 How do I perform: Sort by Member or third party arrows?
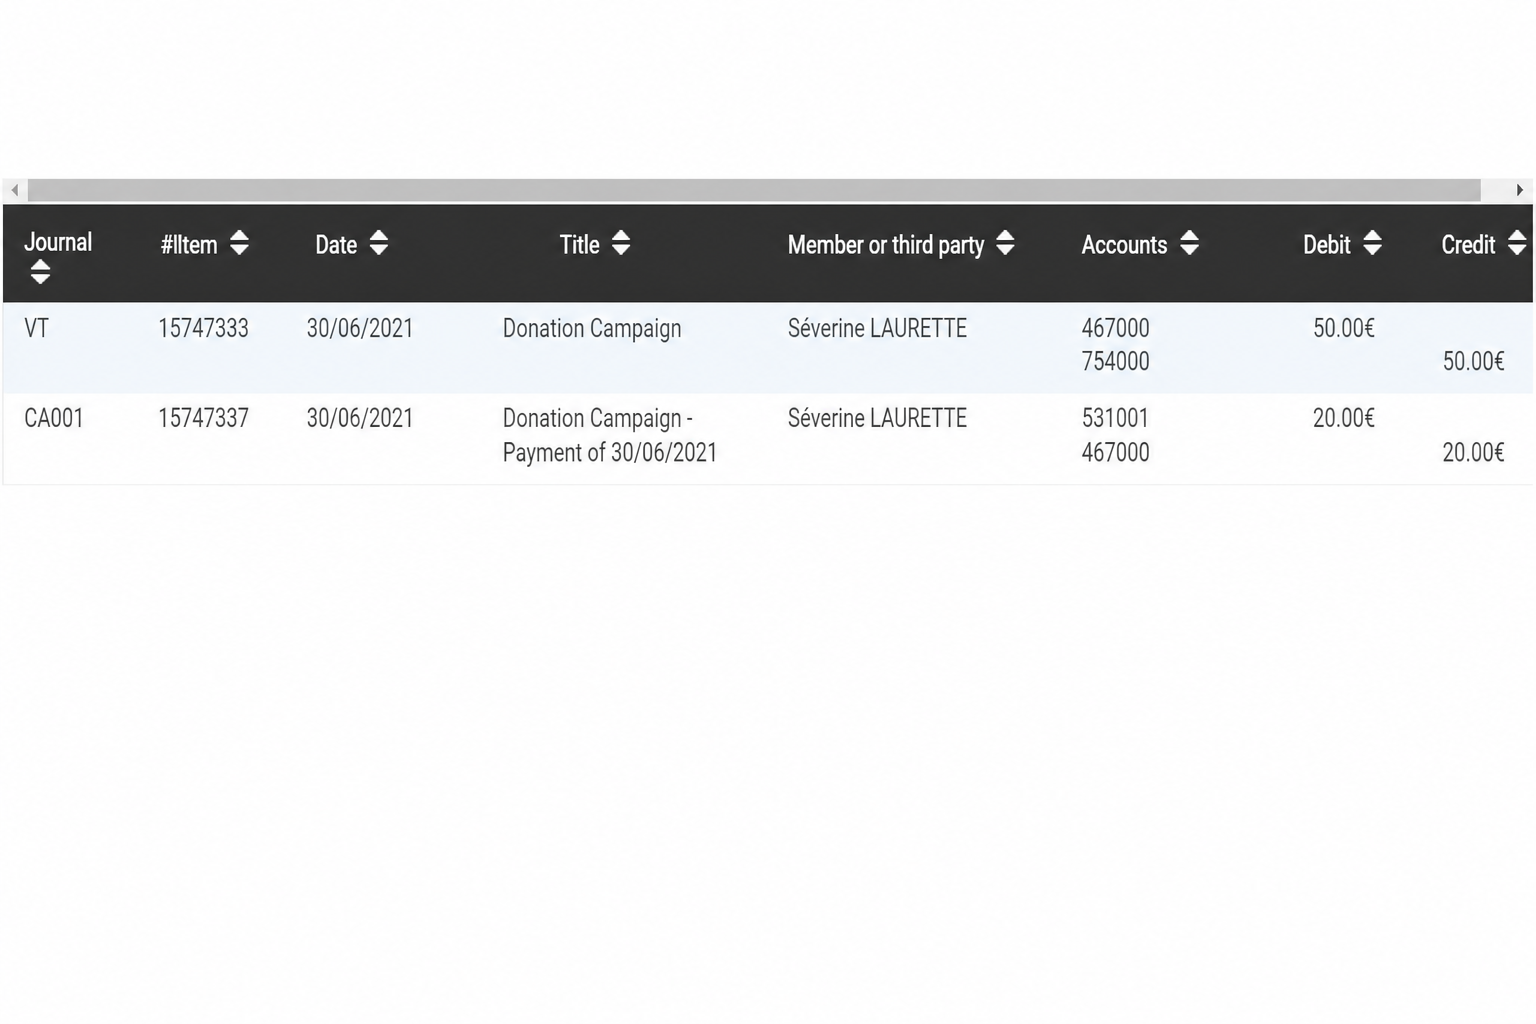click(x=1005, y=243)
